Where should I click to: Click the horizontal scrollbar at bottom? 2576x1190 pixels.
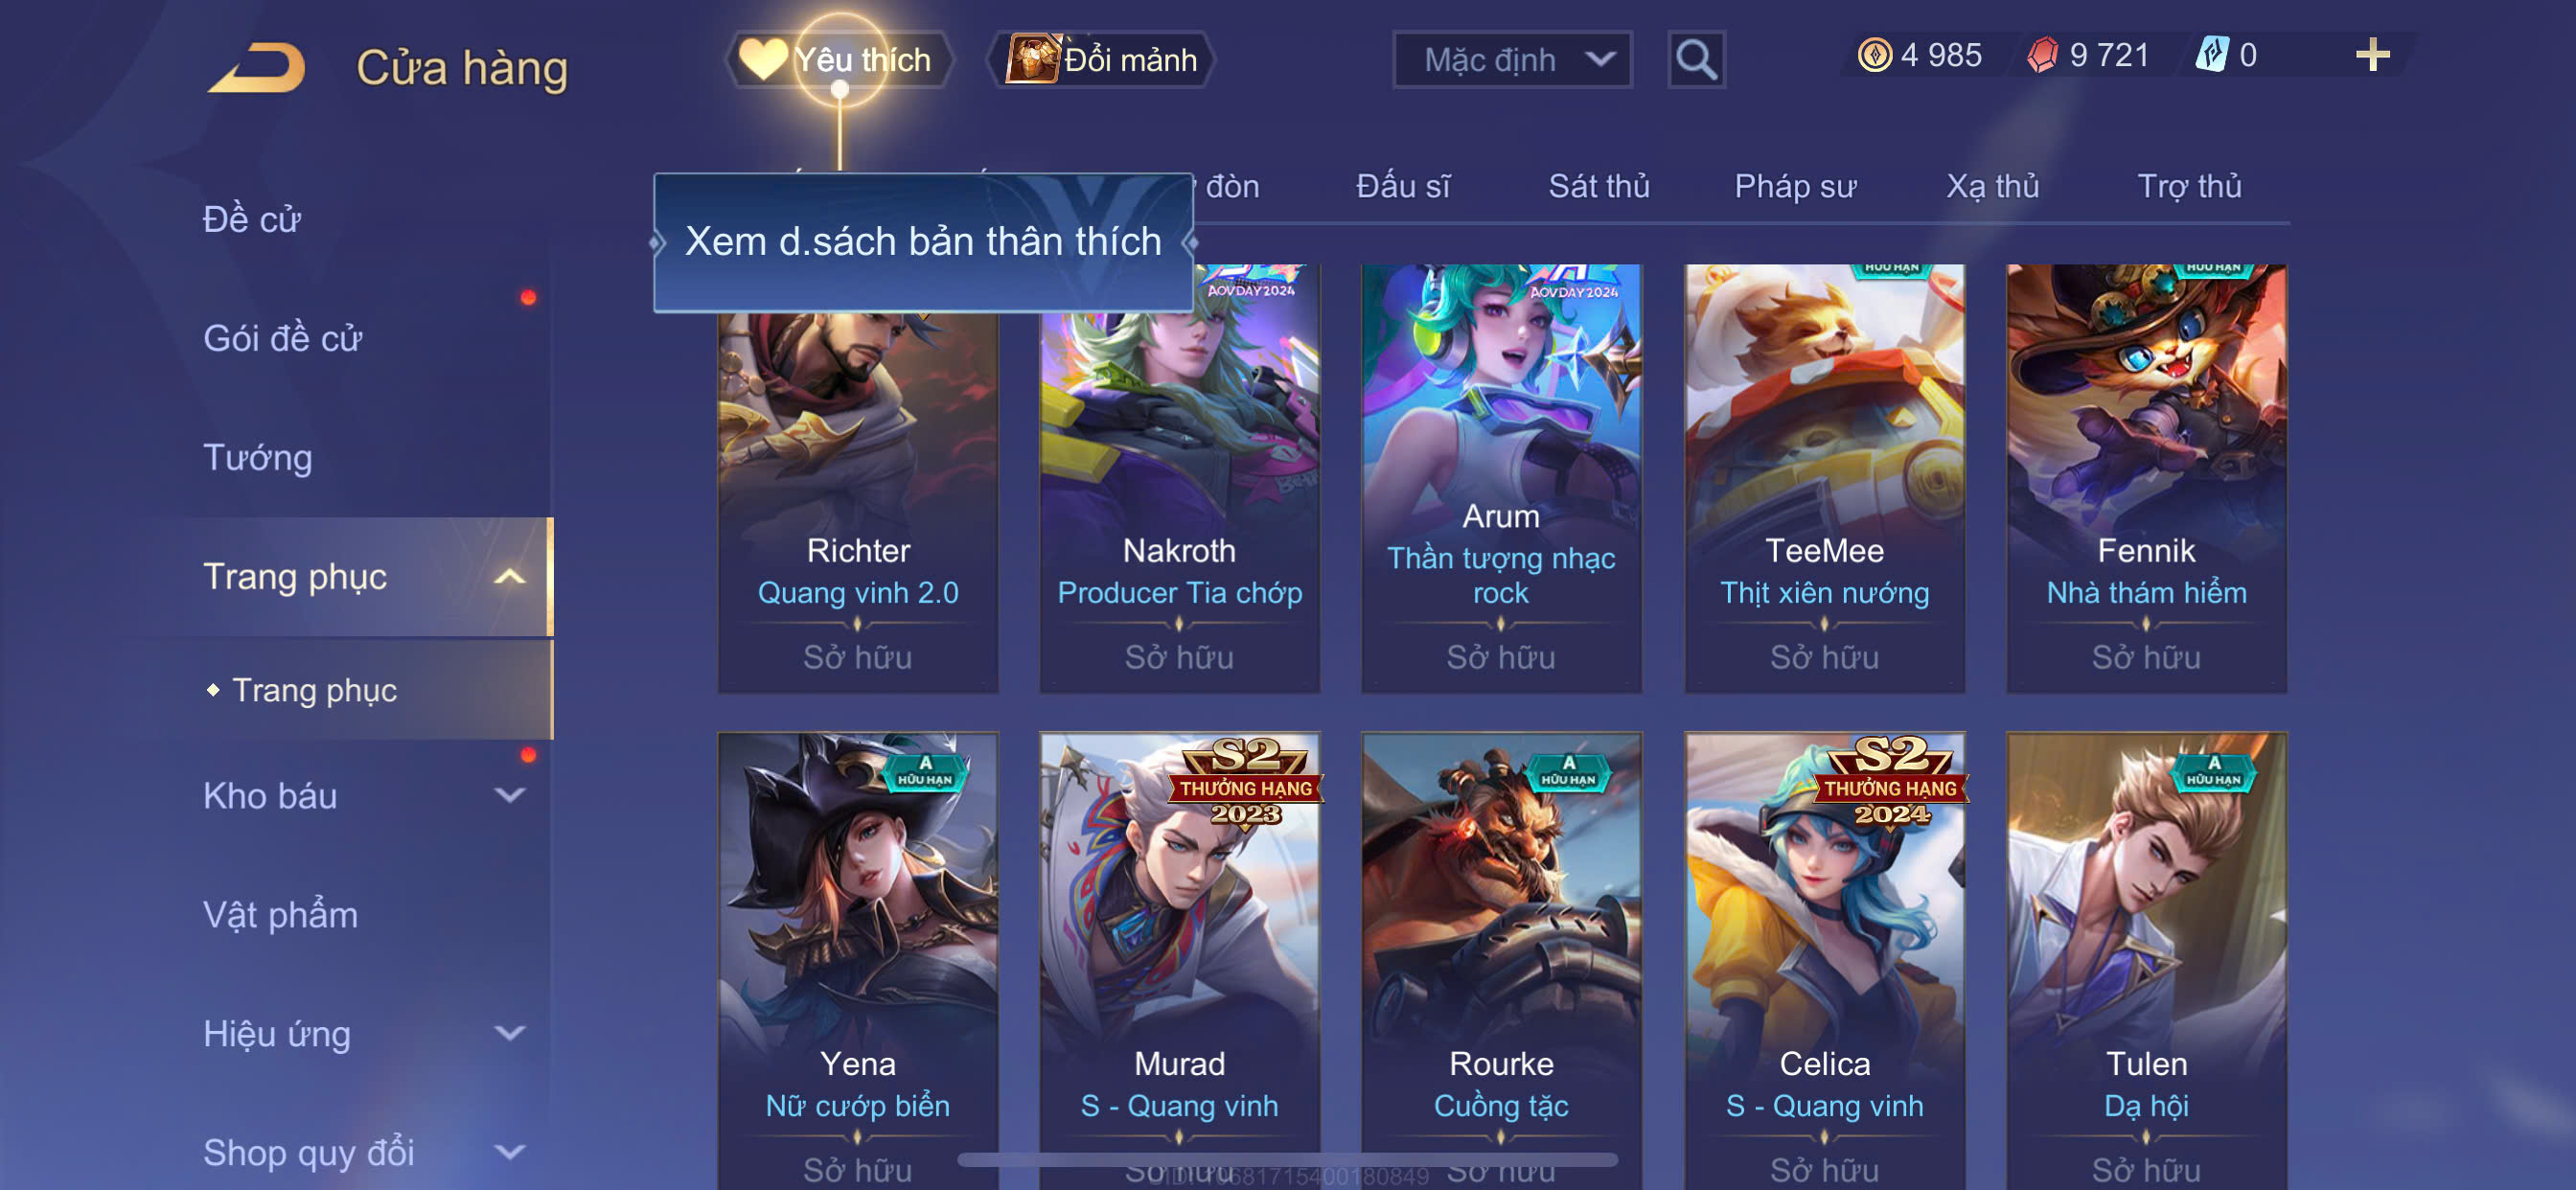1288,1160
